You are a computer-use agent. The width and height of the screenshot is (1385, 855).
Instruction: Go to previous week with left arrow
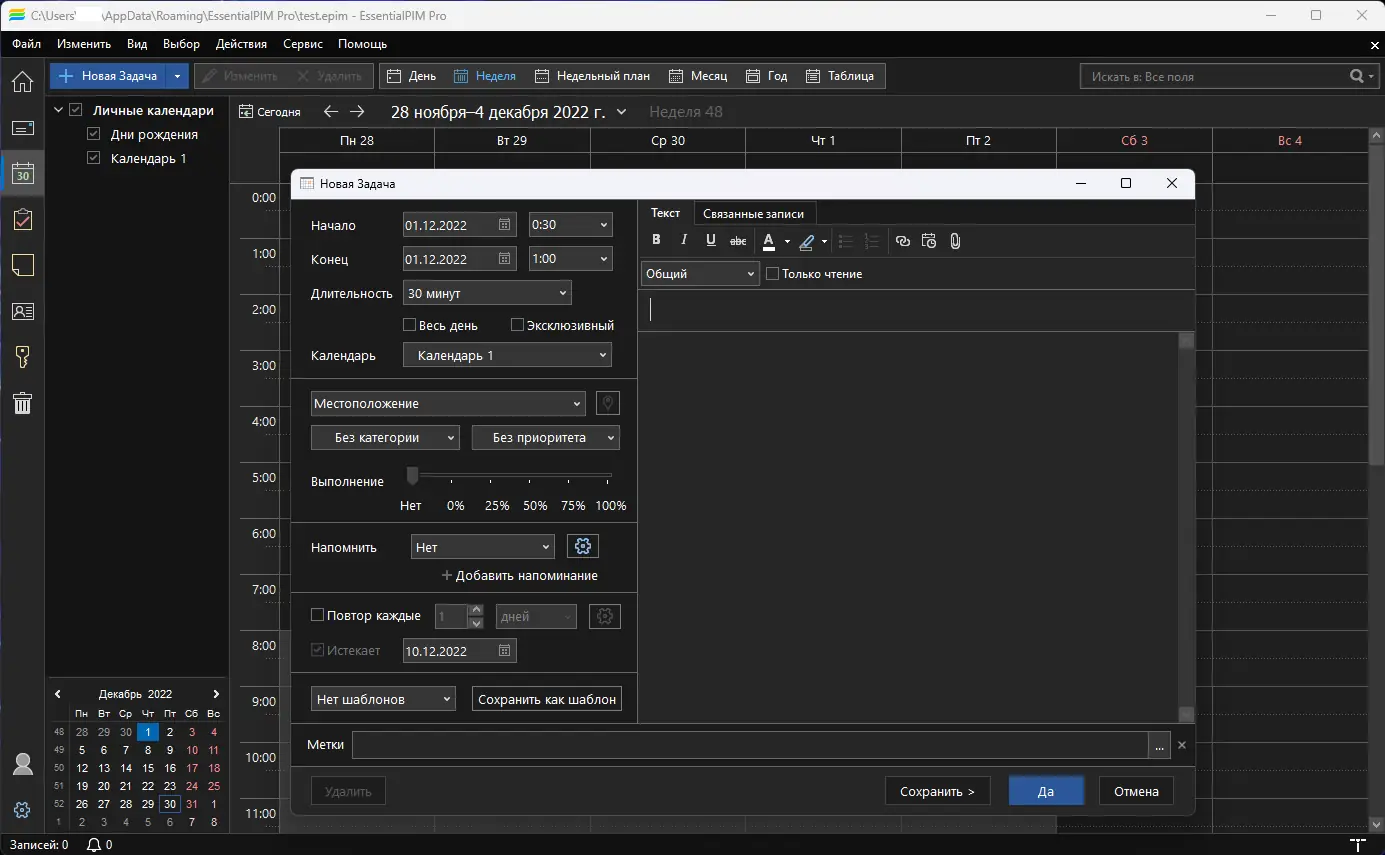pyautogui.click(x=331, y=112)
